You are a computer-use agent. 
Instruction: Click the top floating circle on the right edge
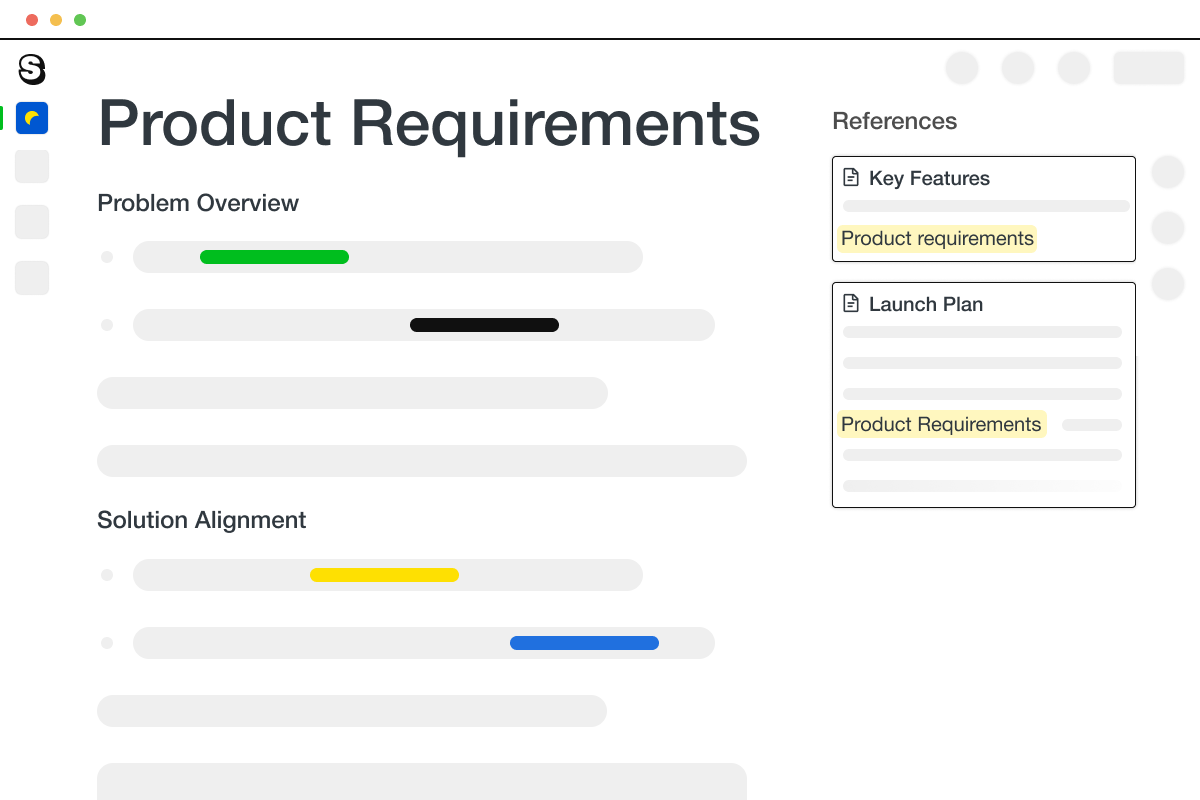tap(1168, 172)
